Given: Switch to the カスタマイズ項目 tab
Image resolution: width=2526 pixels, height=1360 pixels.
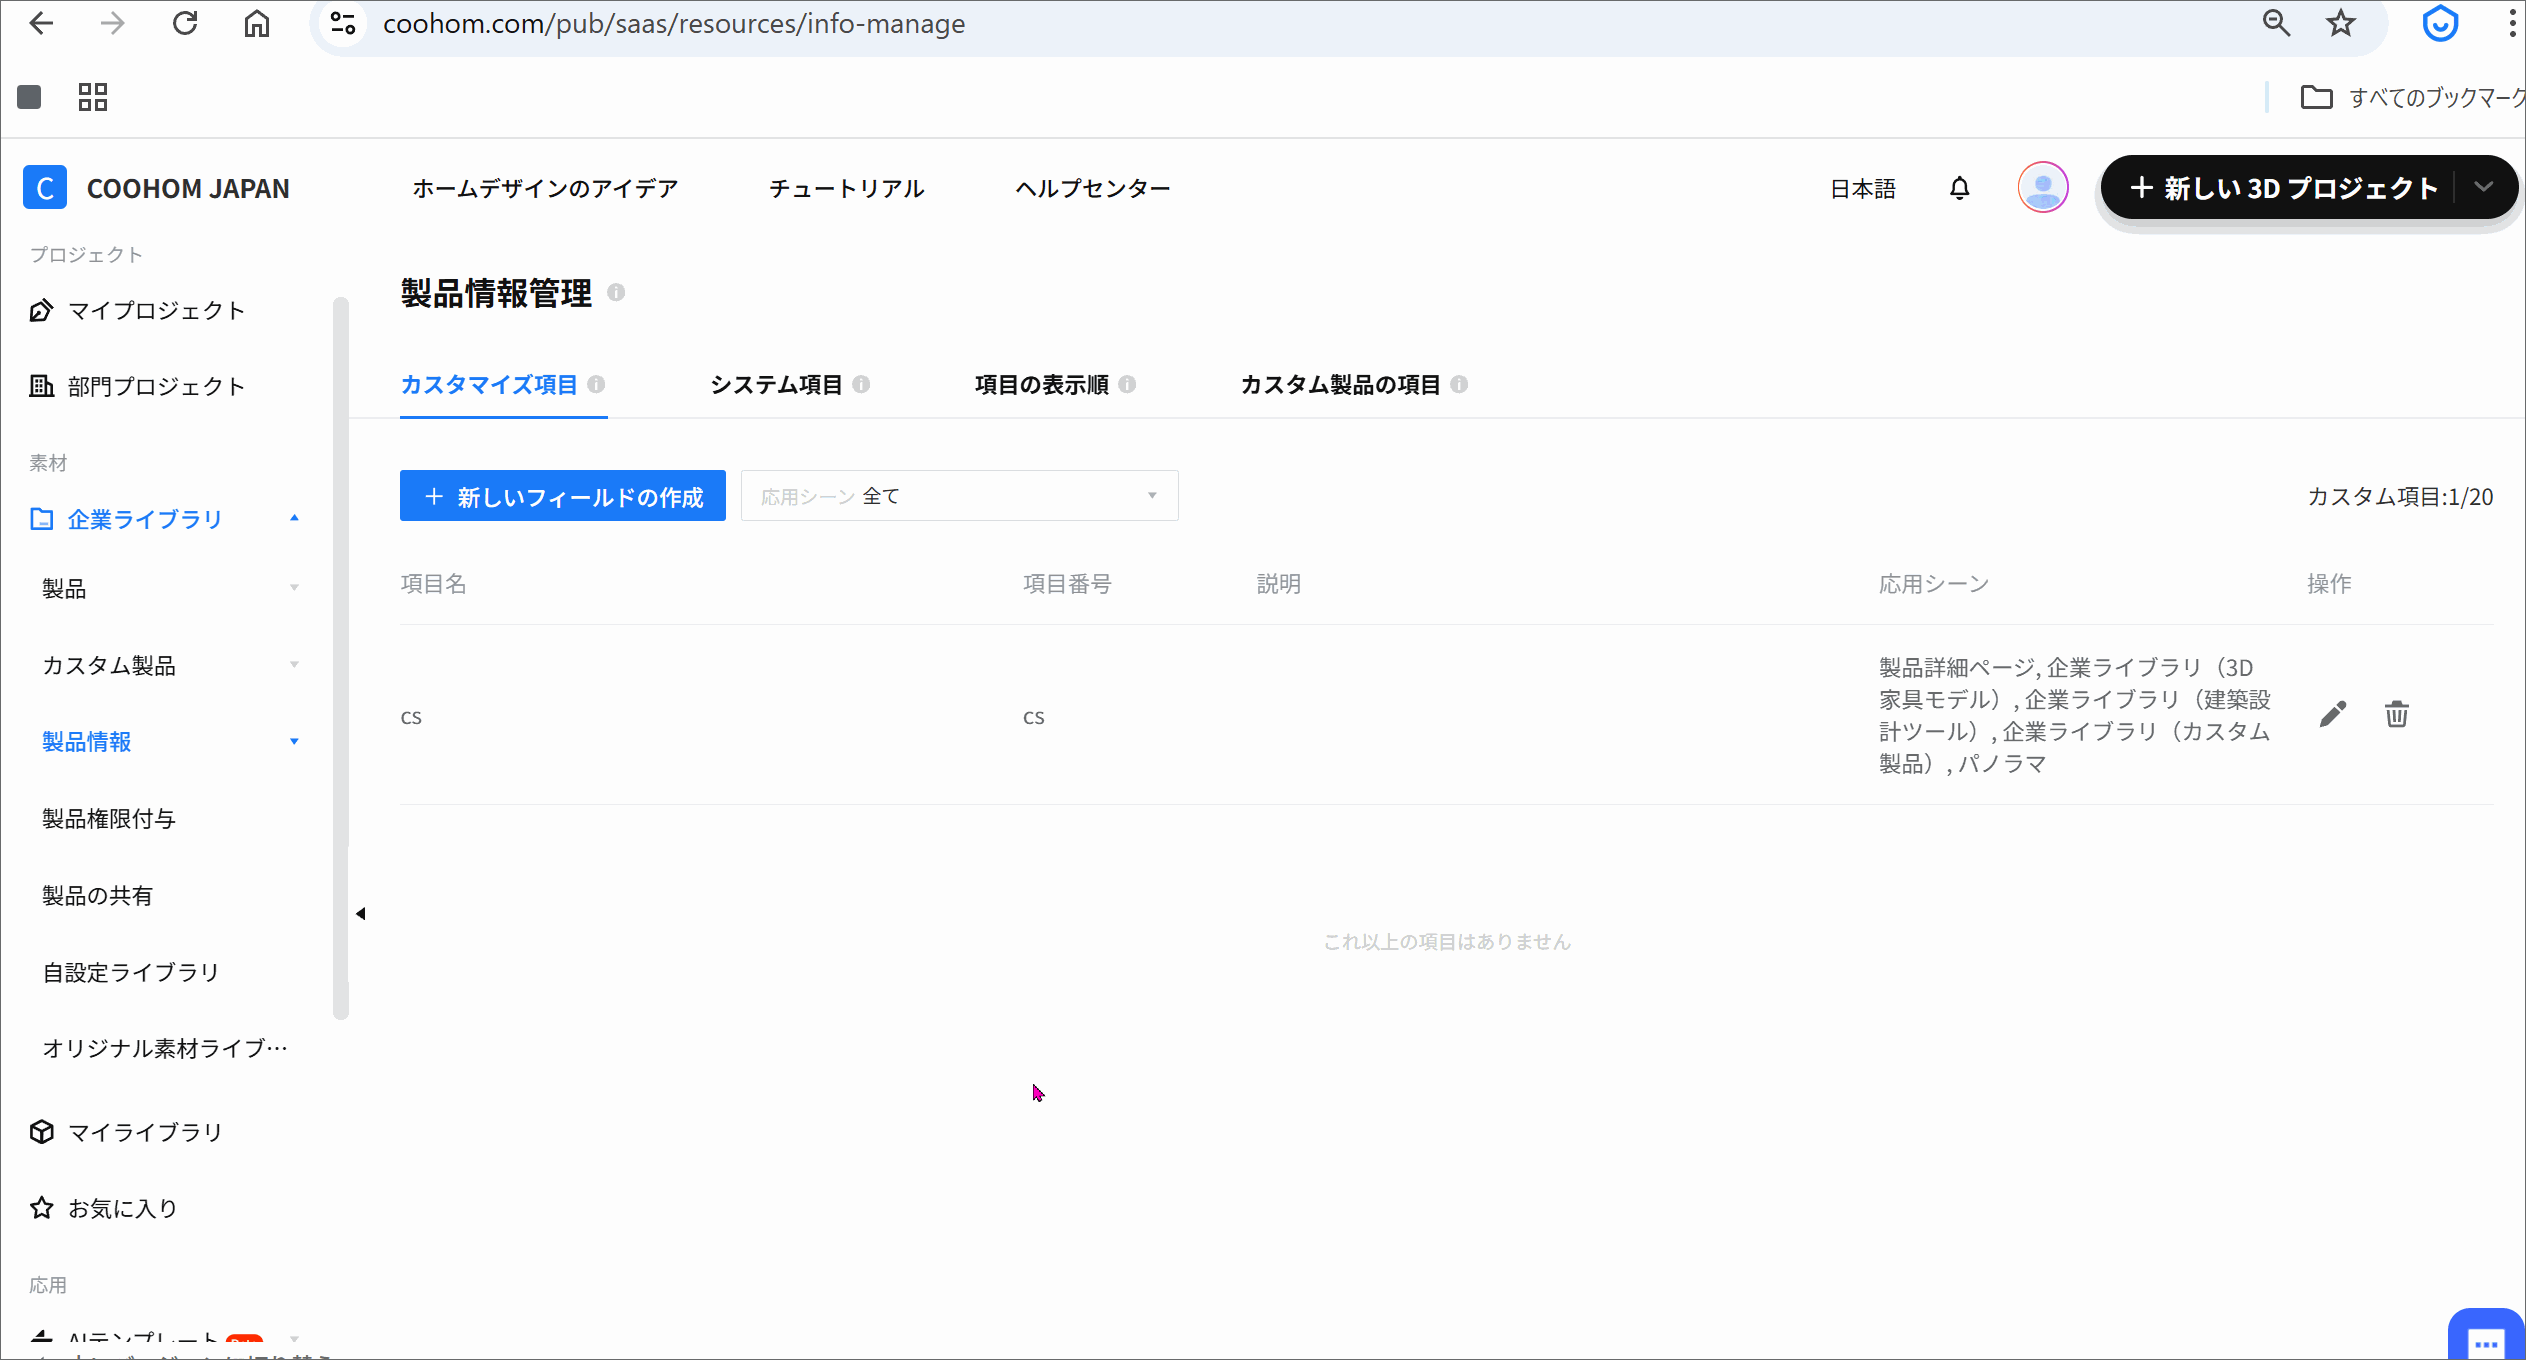Looking at the screenshot, I should click(x=489, y=384).
